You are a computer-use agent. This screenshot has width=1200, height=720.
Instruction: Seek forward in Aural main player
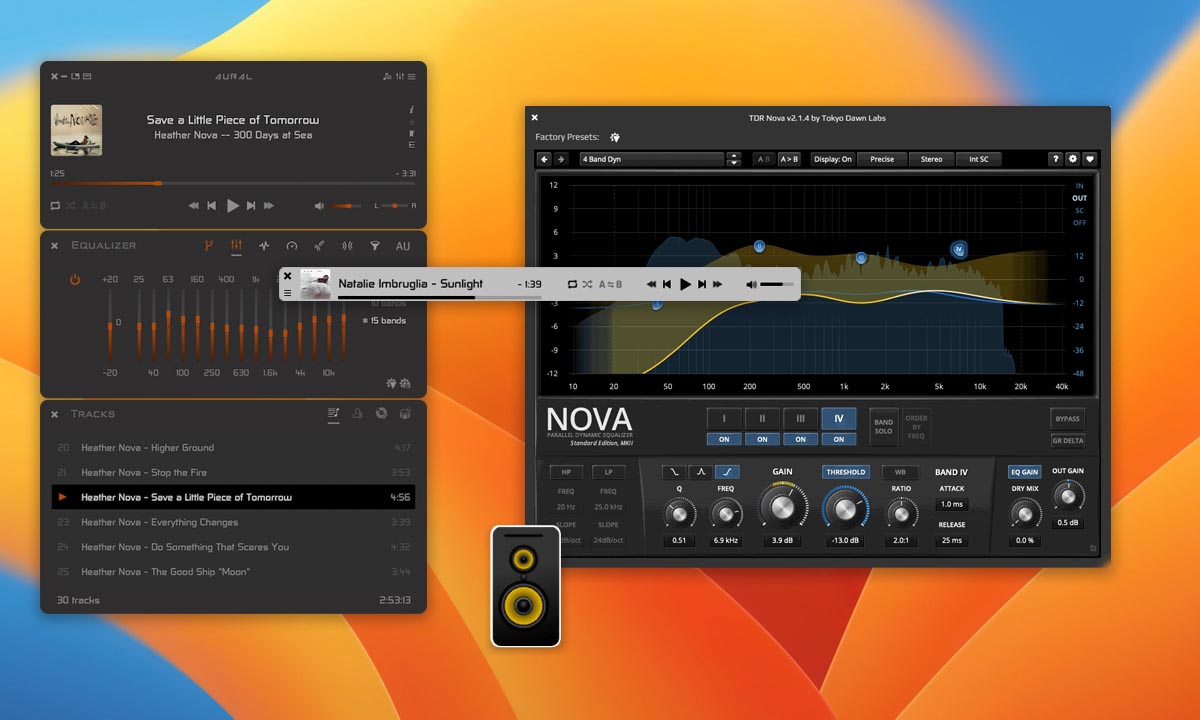click(x=268, y=205)
